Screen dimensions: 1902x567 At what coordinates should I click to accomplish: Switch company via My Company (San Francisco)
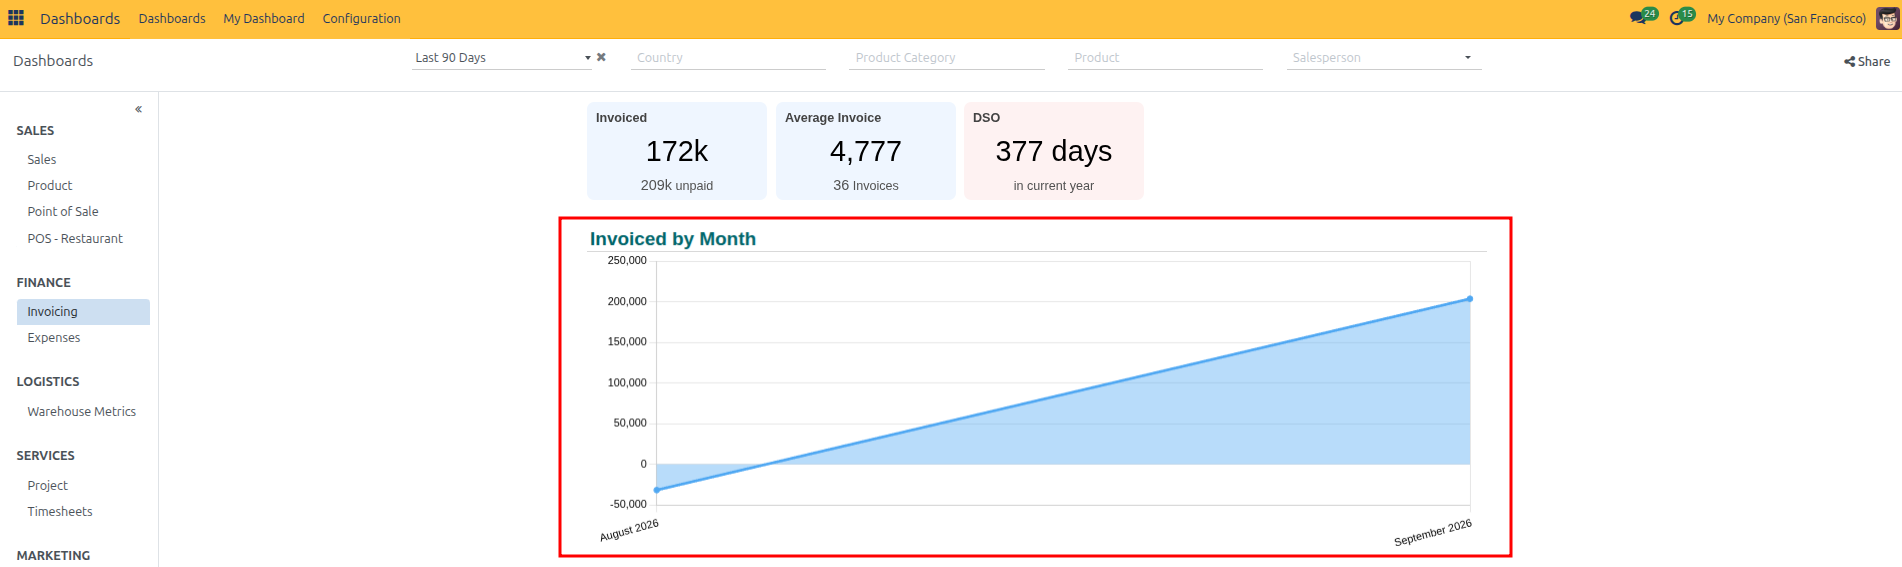[x=1786, y=18]
